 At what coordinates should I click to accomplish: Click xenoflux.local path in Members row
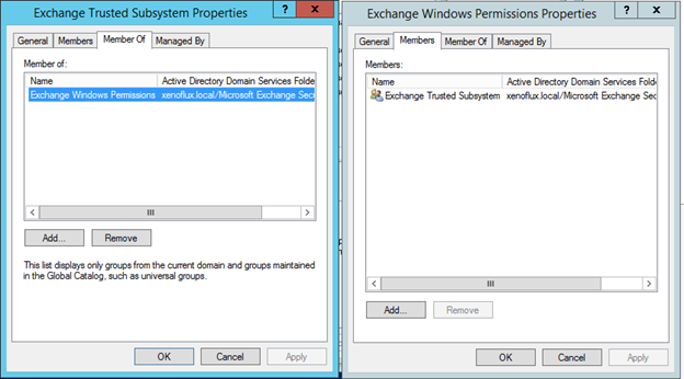pos(581,96)
